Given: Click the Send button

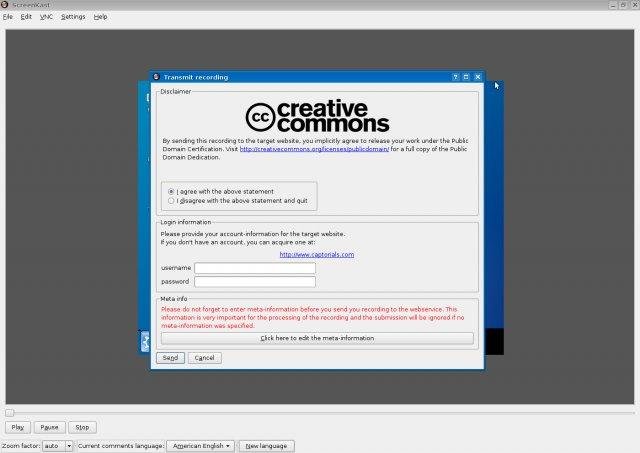Looking at the screenshot, I should tap(170, 358).
